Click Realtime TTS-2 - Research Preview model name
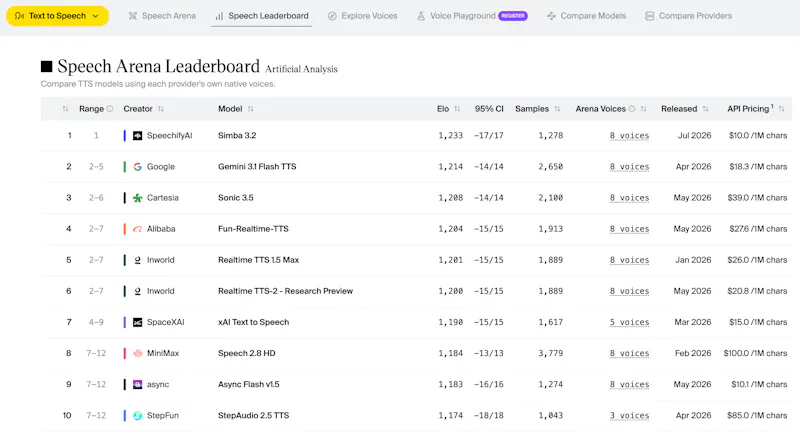The width and height of the screenshot is (800, 438). click(x=285, y=291)
